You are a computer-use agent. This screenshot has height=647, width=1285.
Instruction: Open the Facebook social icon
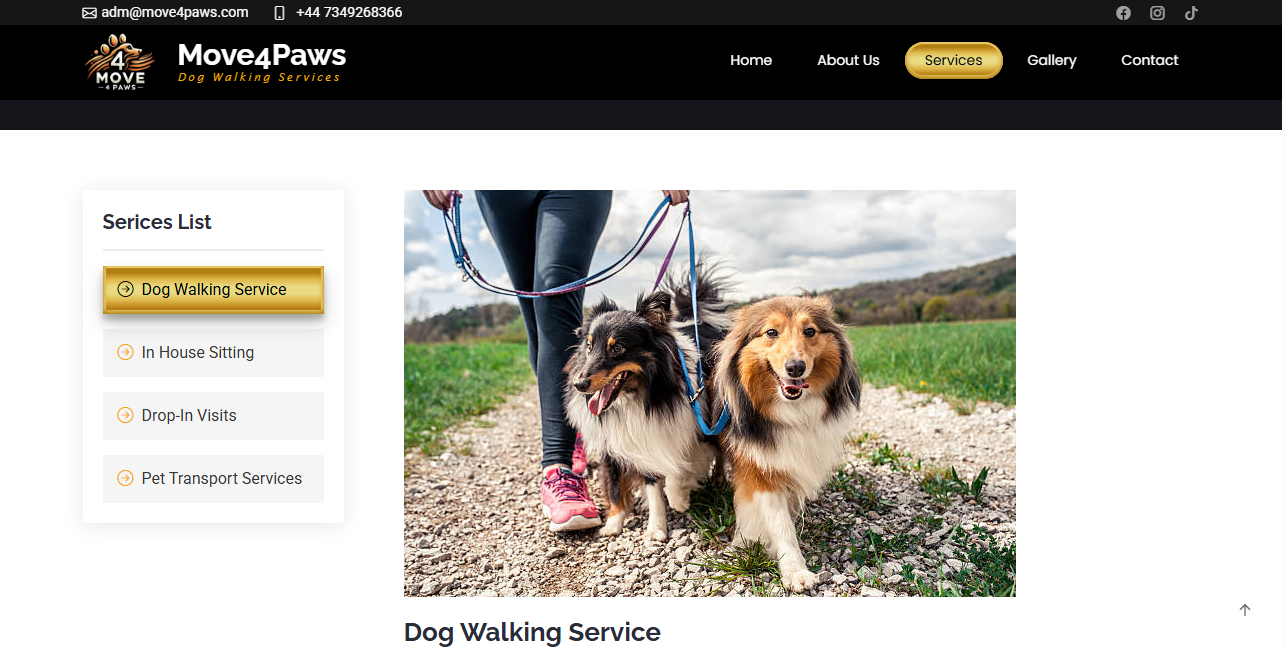point(1123,13)
